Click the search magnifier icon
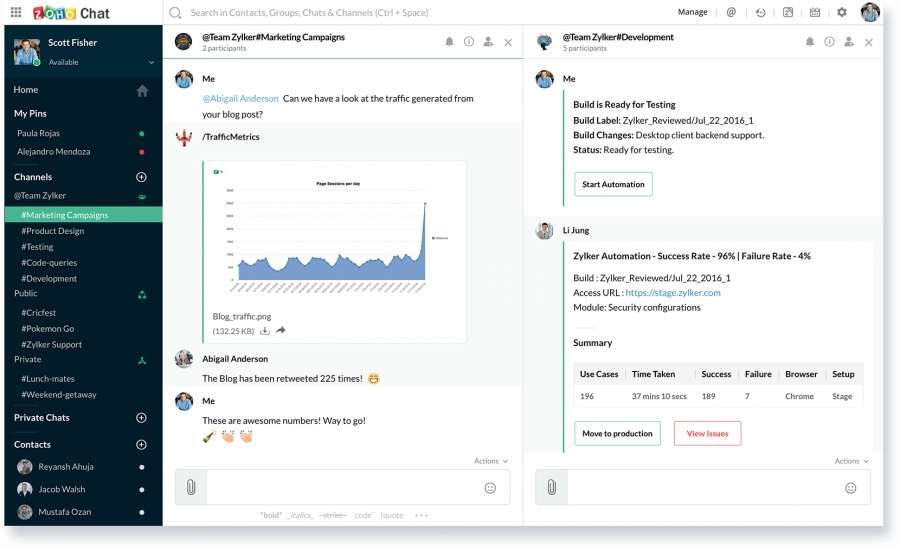This screenshot has width=900, height=547. pos(175,13)
